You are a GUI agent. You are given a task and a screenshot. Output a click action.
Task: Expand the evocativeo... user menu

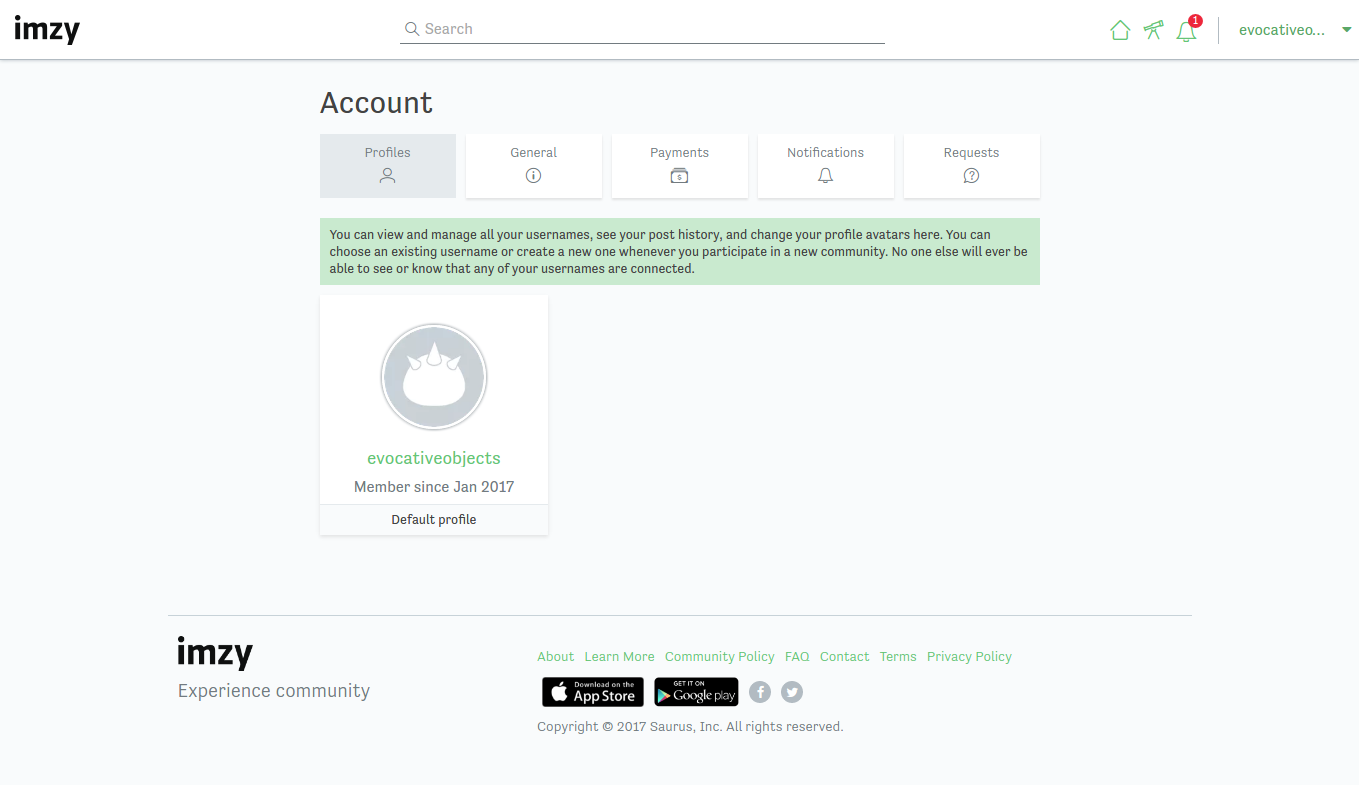[x=1295, y=30]
